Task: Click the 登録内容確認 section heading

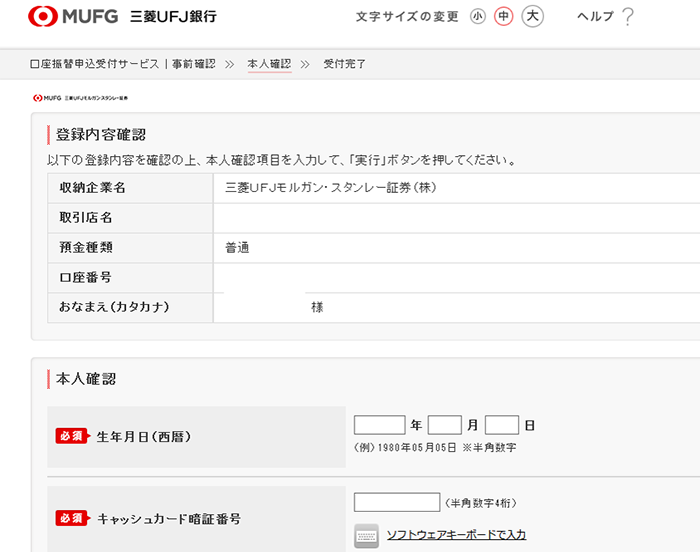Action: pos(101,135)
